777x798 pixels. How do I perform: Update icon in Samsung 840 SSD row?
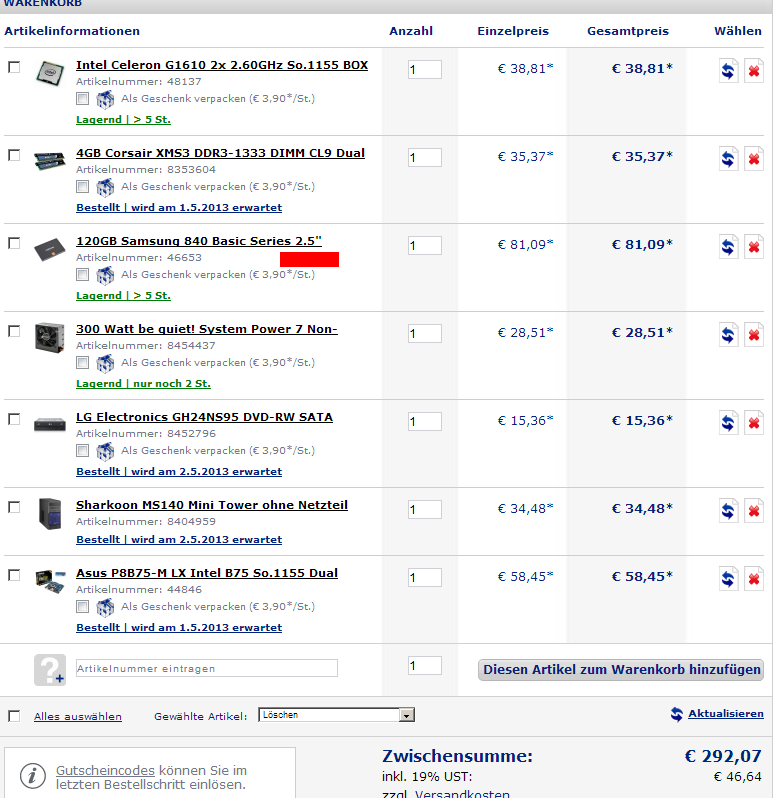728,246
